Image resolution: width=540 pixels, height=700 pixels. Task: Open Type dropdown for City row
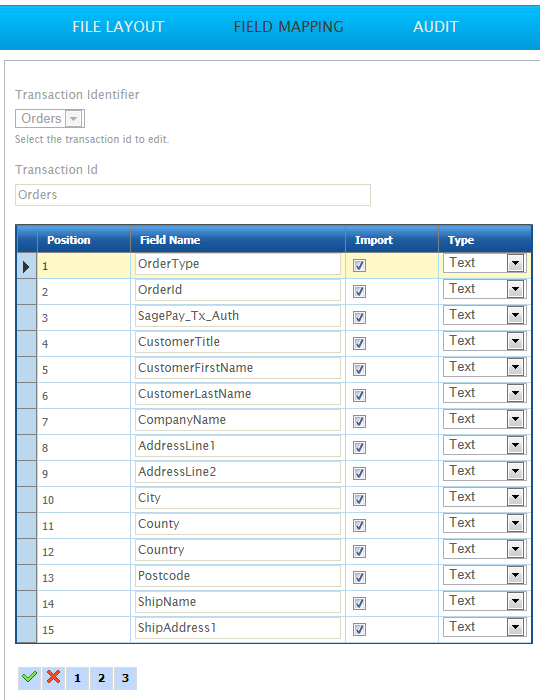click(515, 497)
